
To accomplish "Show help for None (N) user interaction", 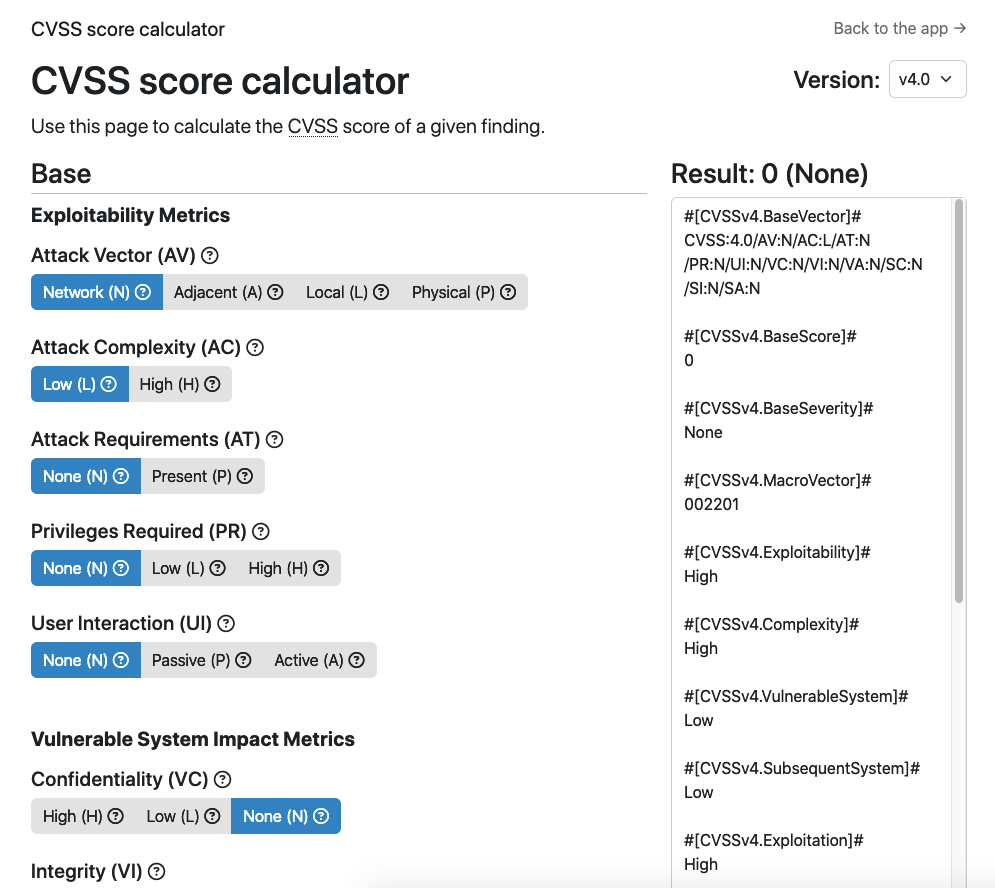I will tap(121, 660).
